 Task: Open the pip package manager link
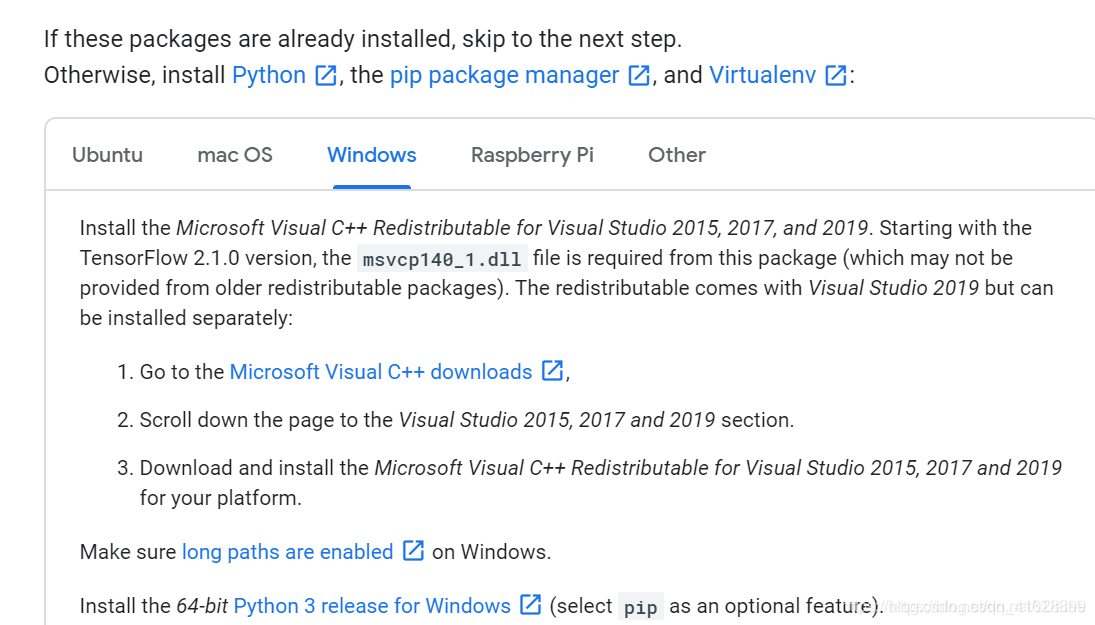504,75
